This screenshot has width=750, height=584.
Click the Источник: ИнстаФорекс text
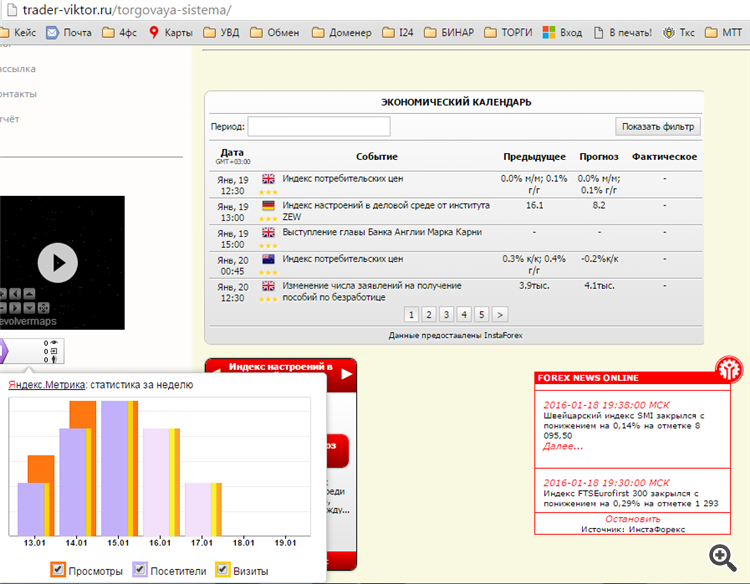pos(633,529)
